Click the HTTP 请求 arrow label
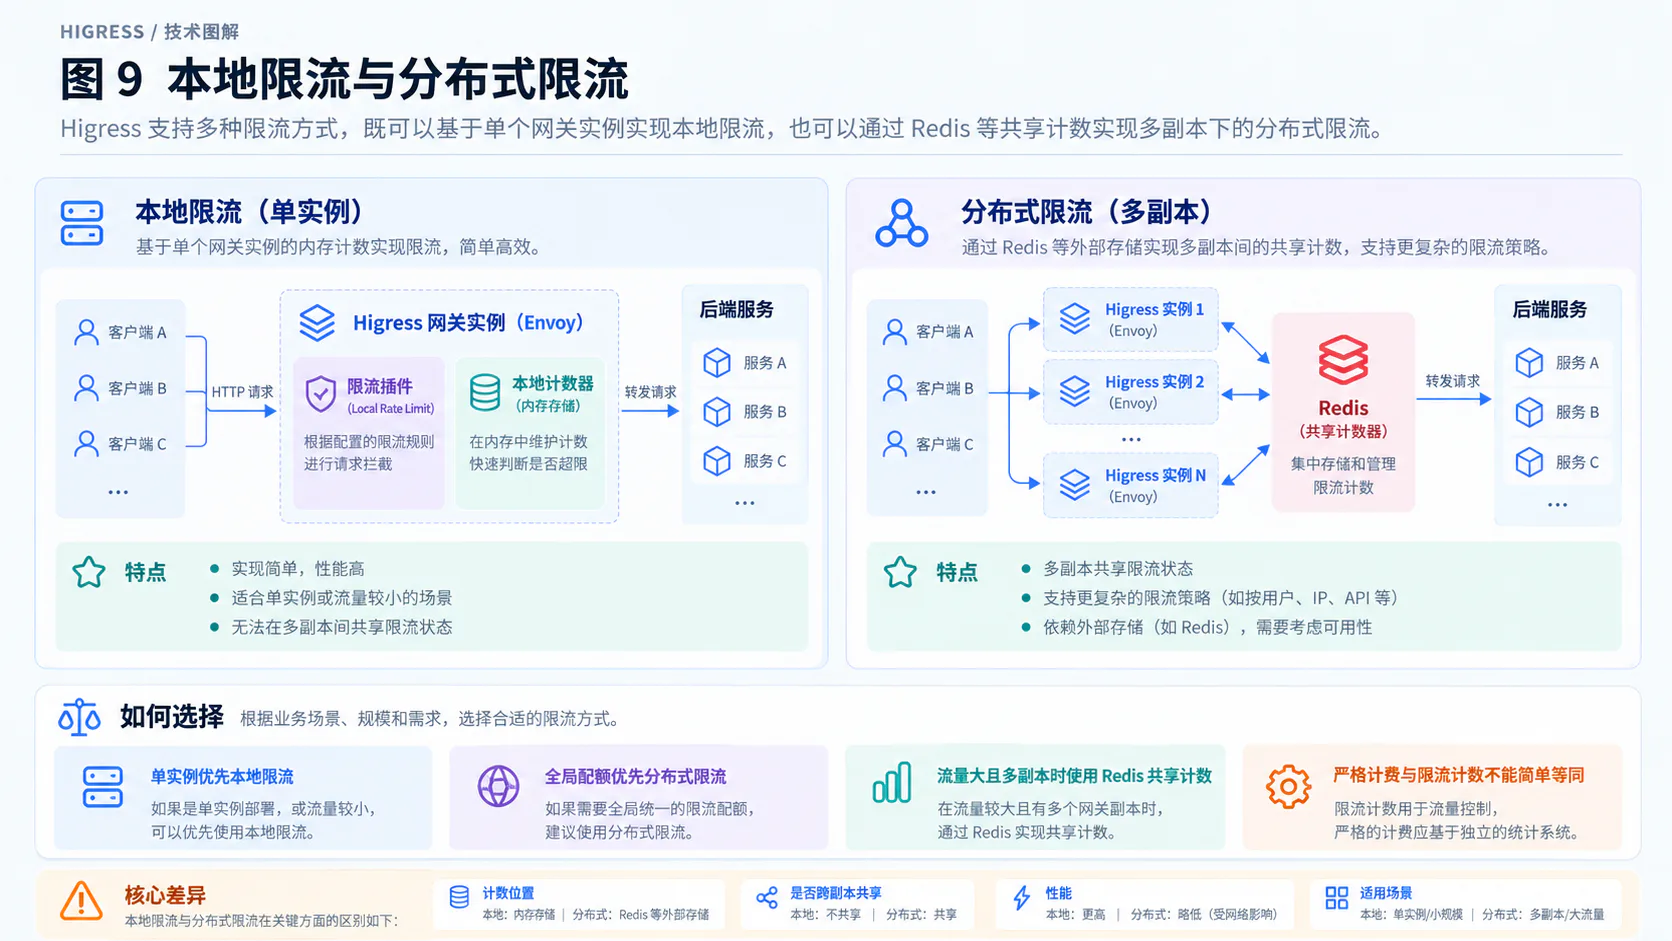This screenshot has width=1672, height=941. (242, 392)
